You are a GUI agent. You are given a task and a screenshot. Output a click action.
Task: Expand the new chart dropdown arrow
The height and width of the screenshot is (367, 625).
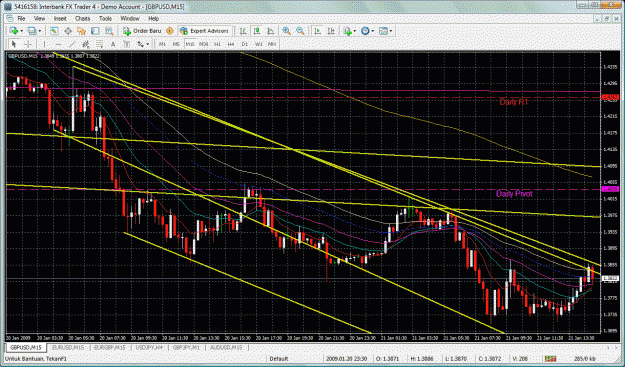point(22,31)
